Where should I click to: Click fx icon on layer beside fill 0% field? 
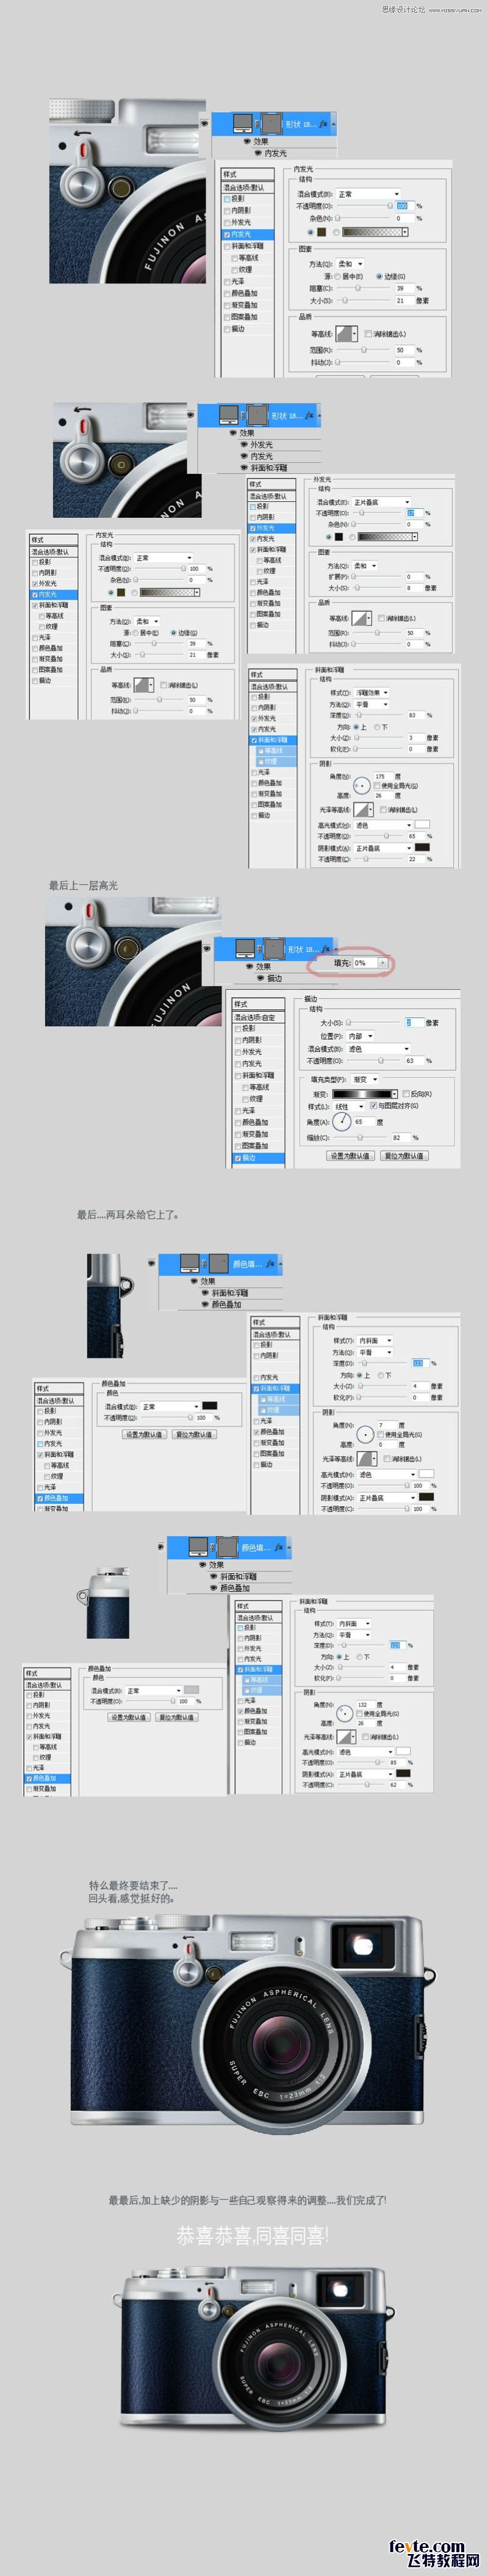pyautogui.click(x=326, y=948)
